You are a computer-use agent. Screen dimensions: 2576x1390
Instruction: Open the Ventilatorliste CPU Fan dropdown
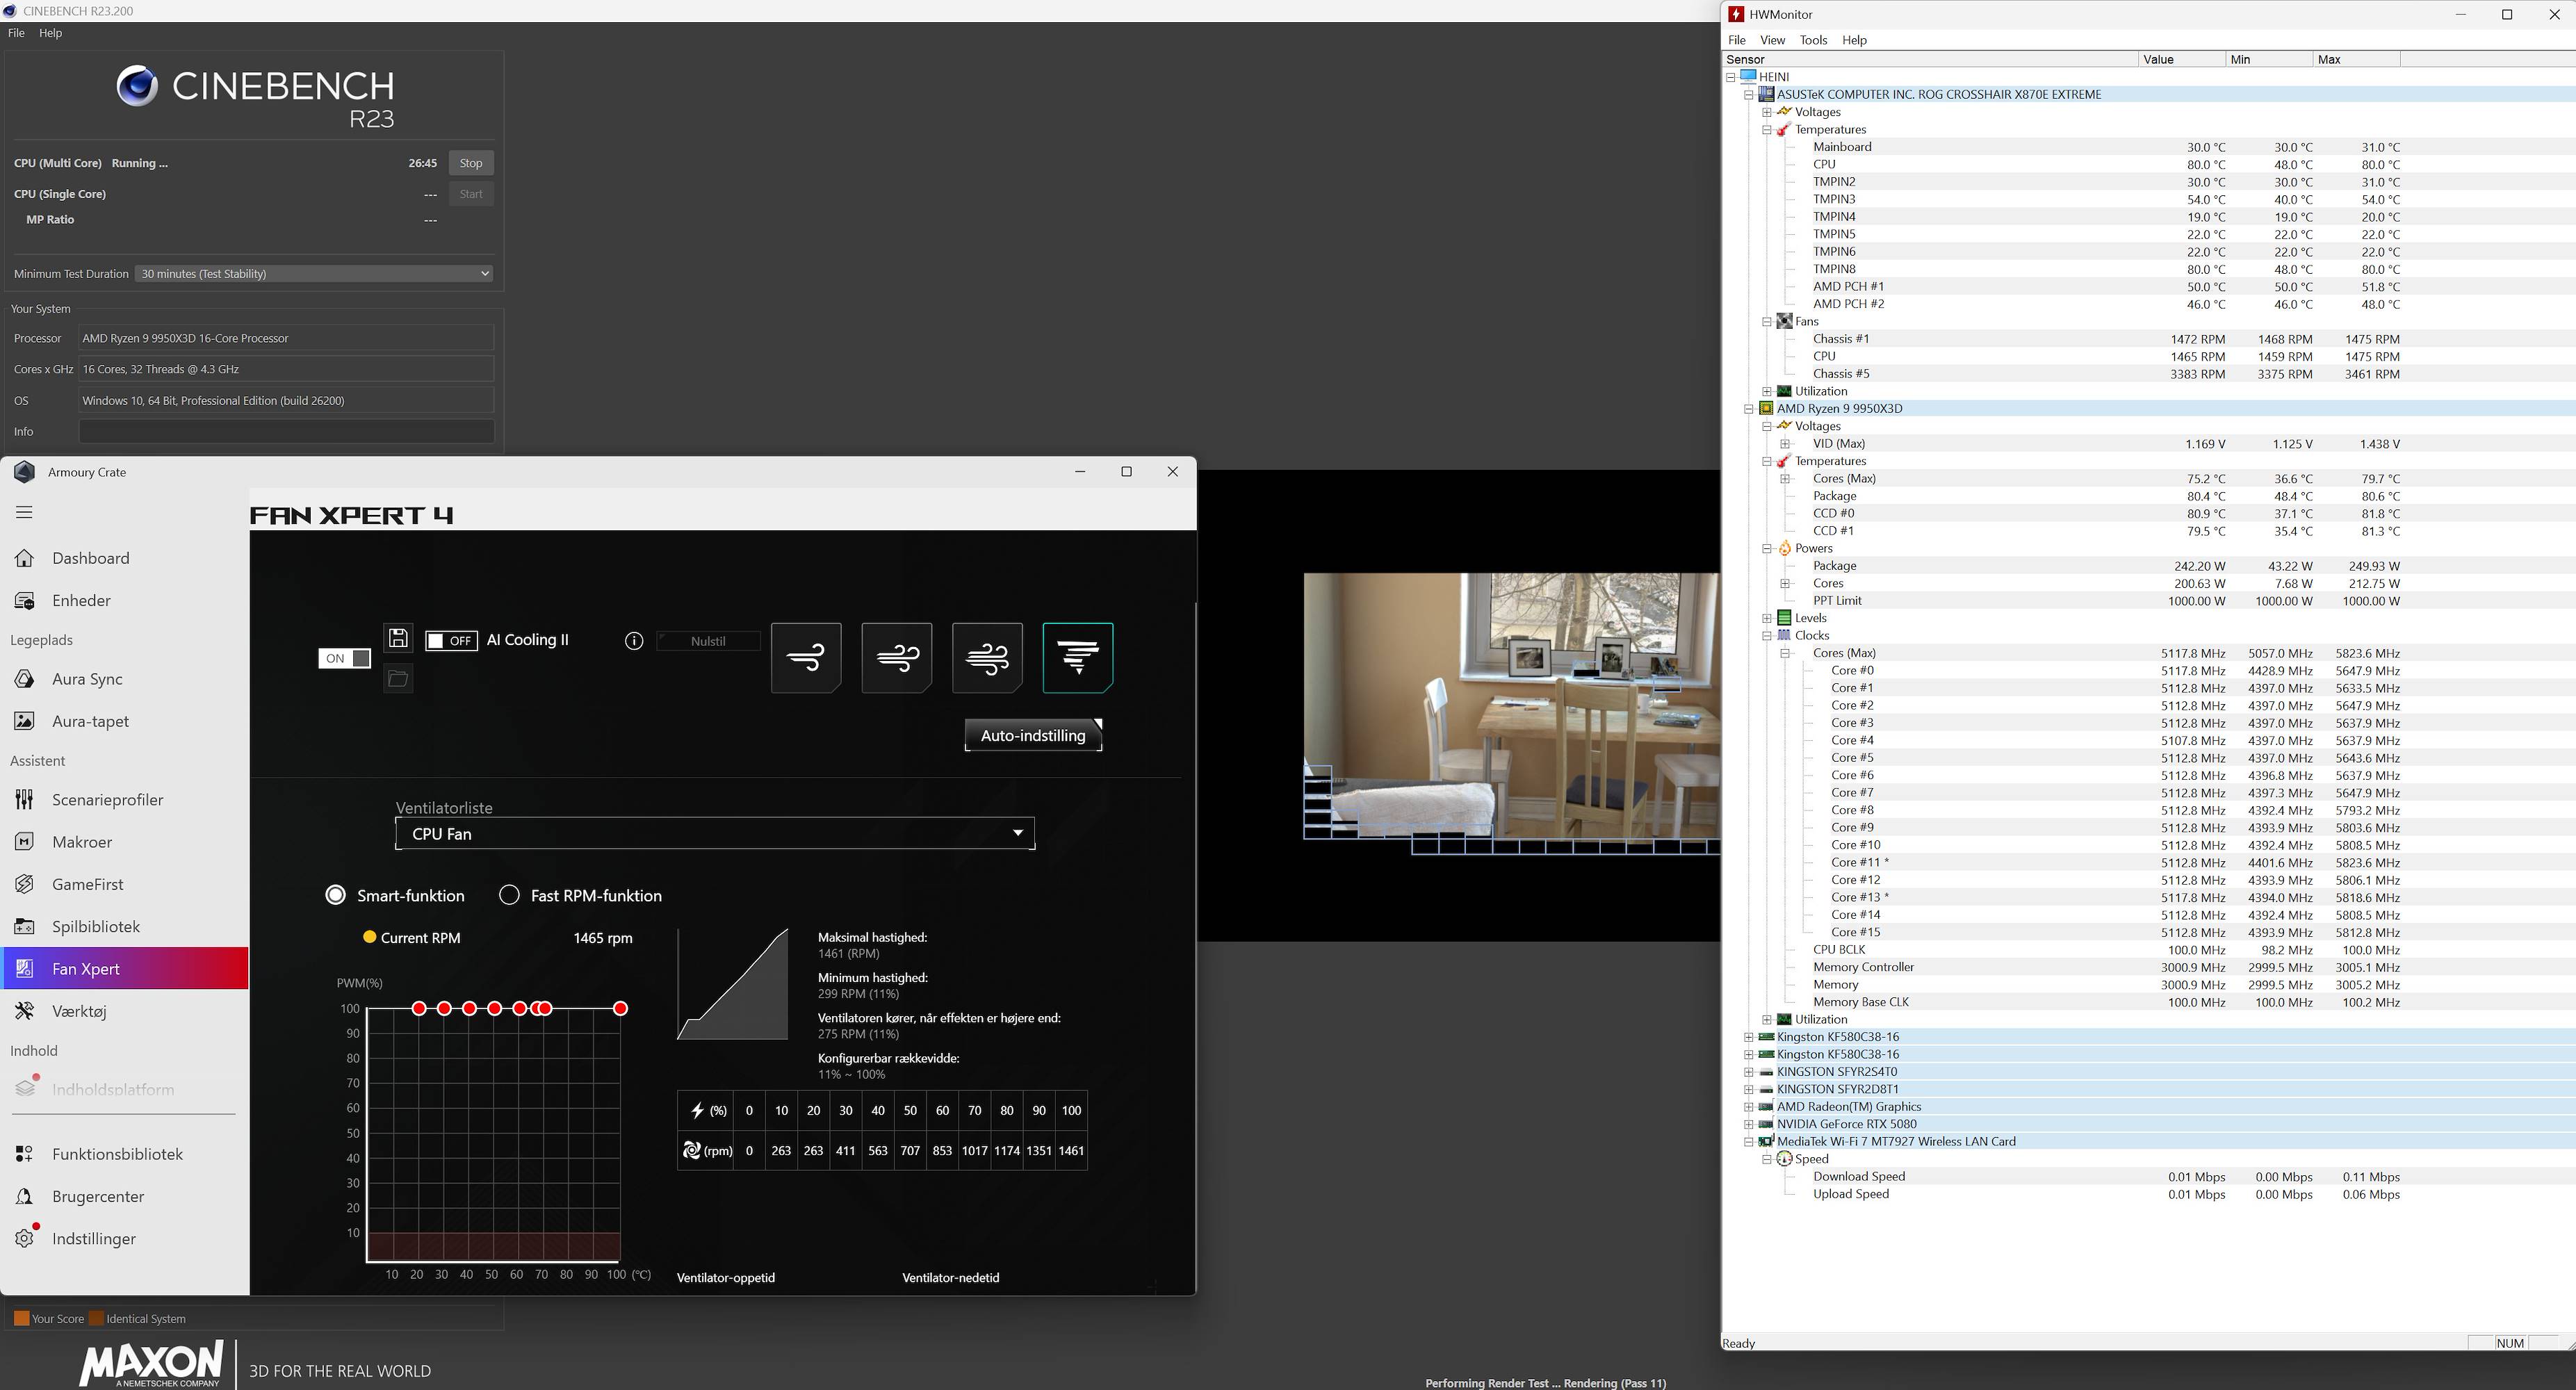715,834
